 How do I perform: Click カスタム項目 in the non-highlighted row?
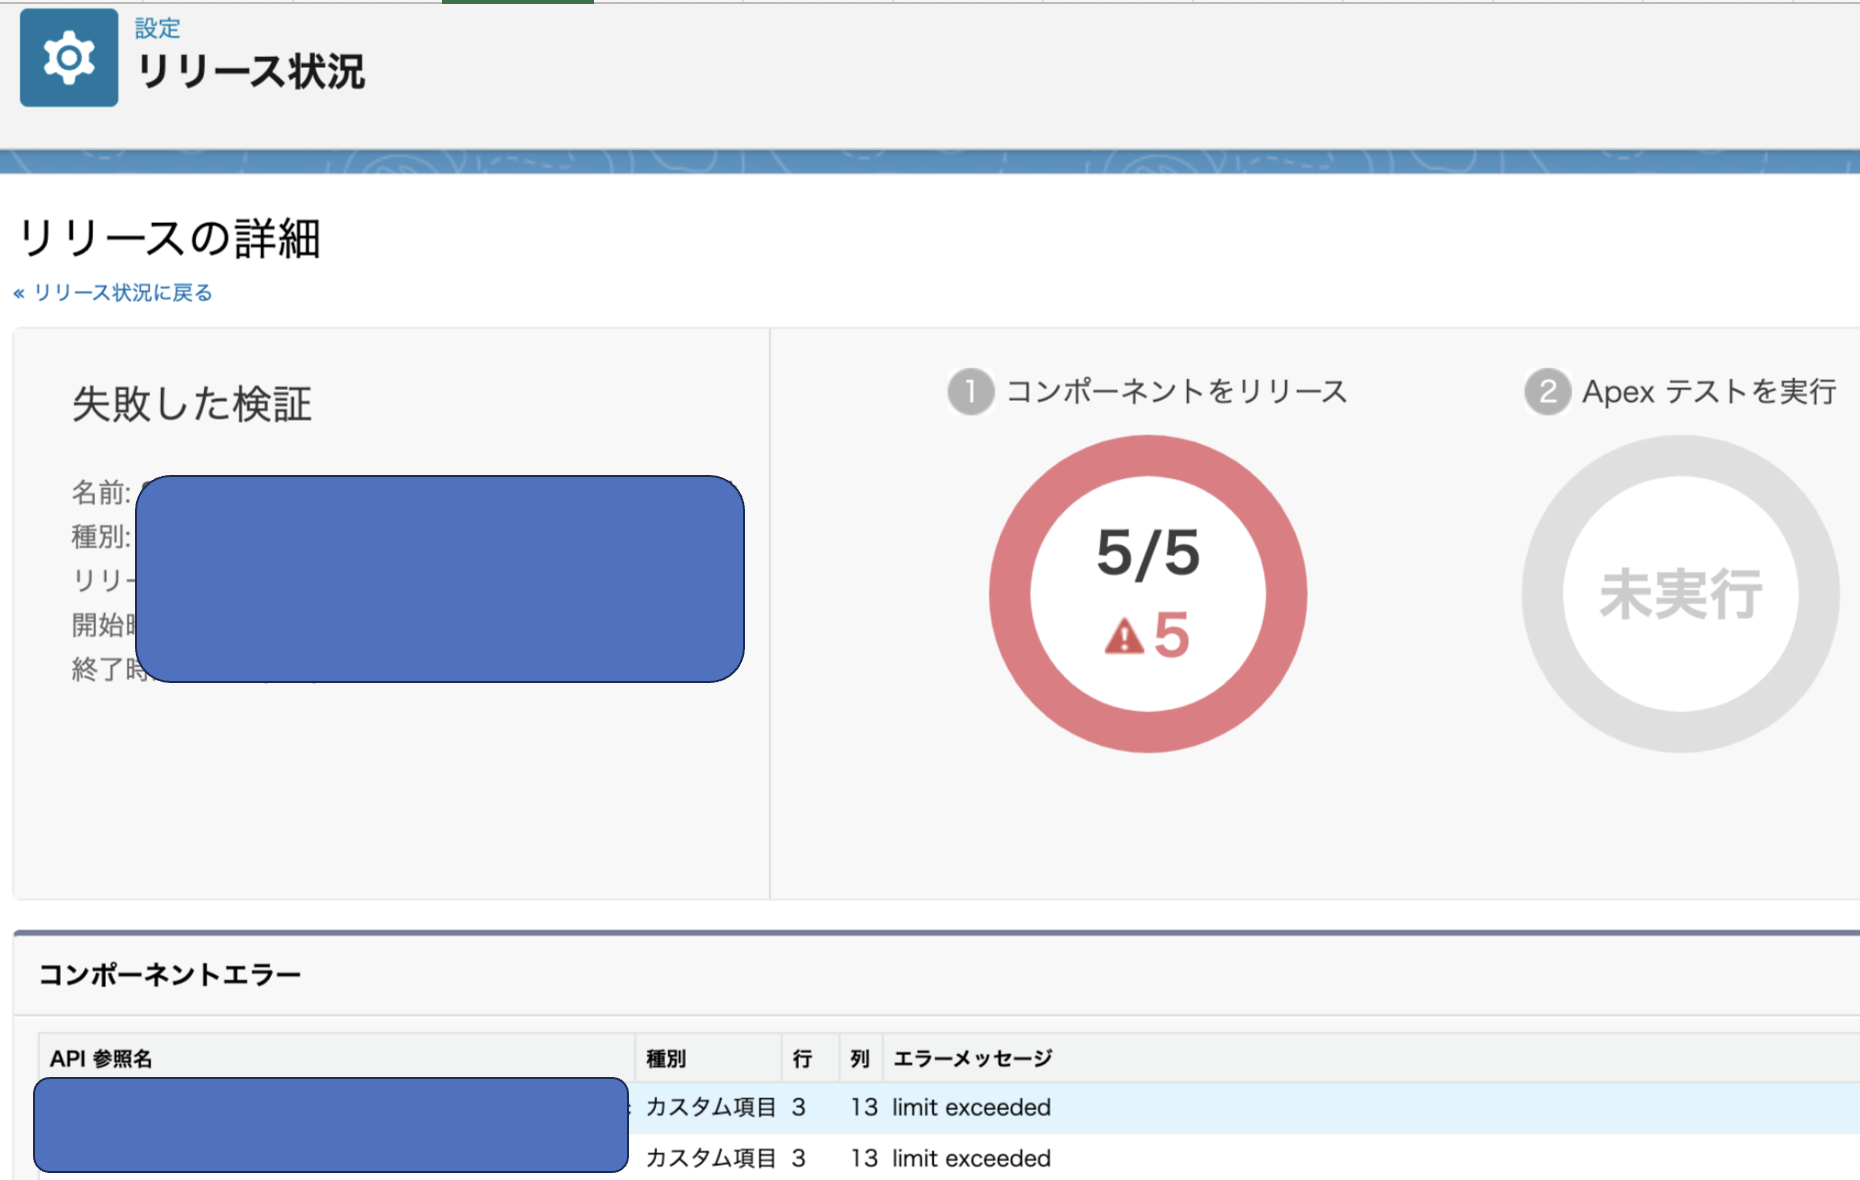[x=711, y=1158]
